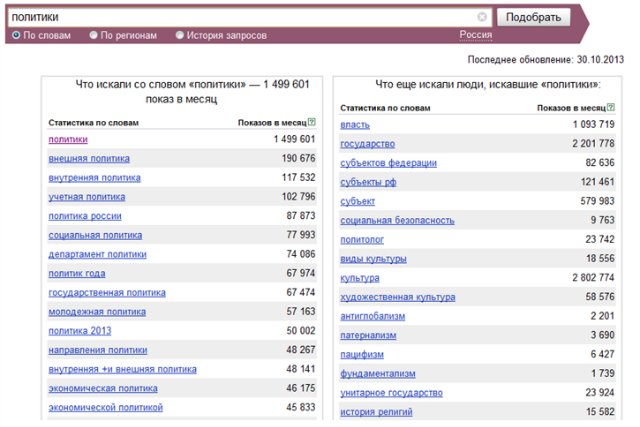Screen dimensions: 640x427
Task: Open 'экономической политикой' link
Action: [x=106, y=408]
